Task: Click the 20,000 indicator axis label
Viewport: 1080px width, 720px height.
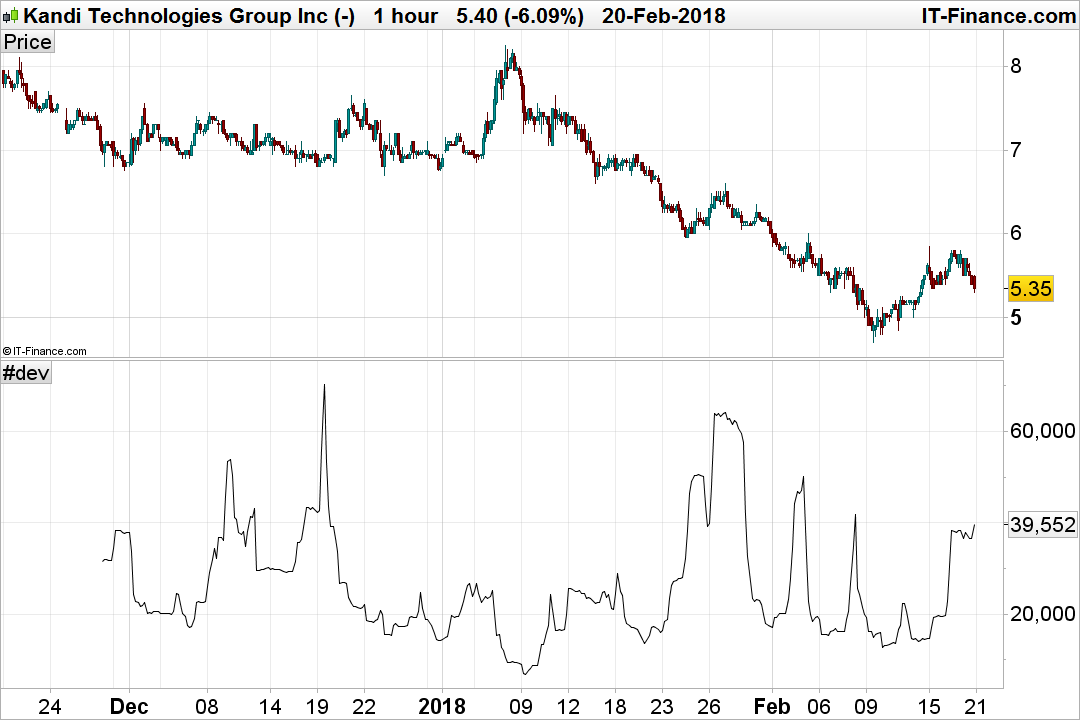Action: tap(1042, 614)
